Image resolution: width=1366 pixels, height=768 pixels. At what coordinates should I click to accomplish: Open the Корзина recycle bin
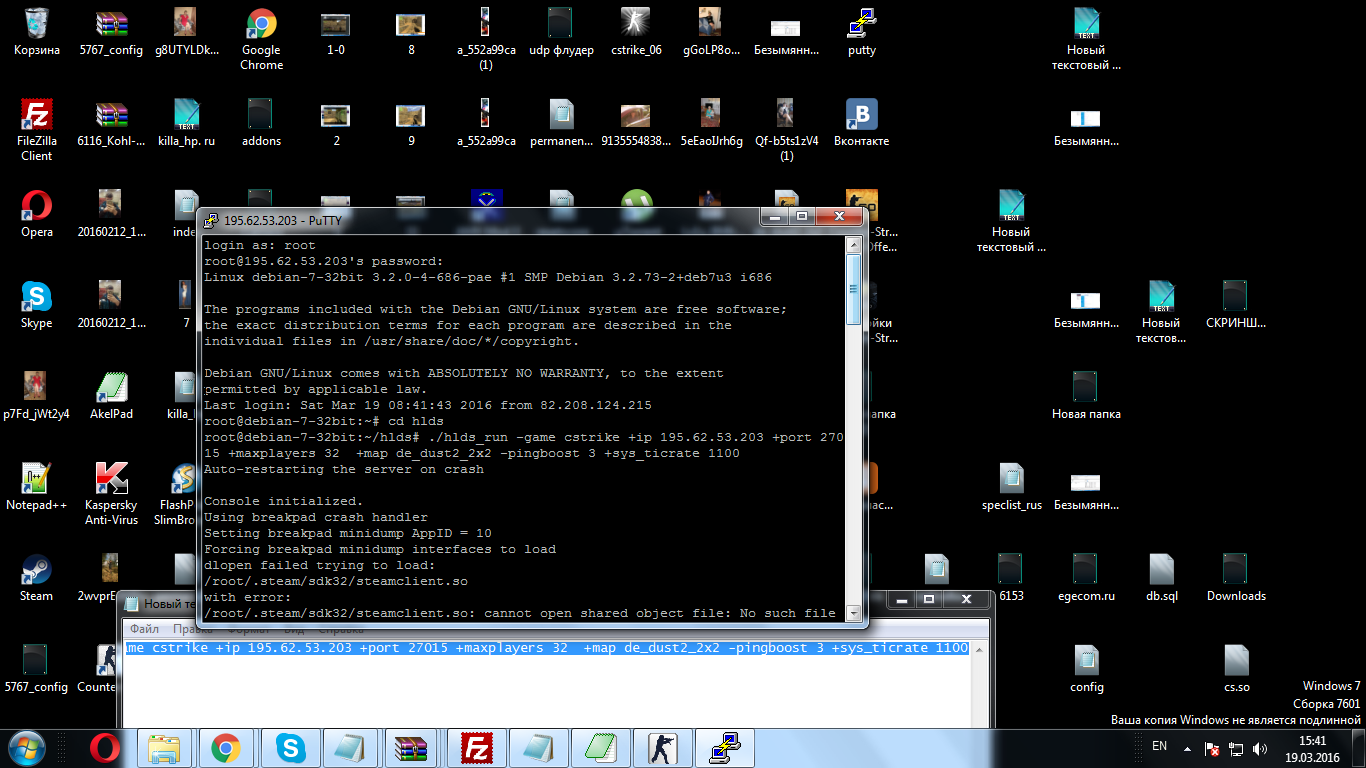tap(37, 31)
